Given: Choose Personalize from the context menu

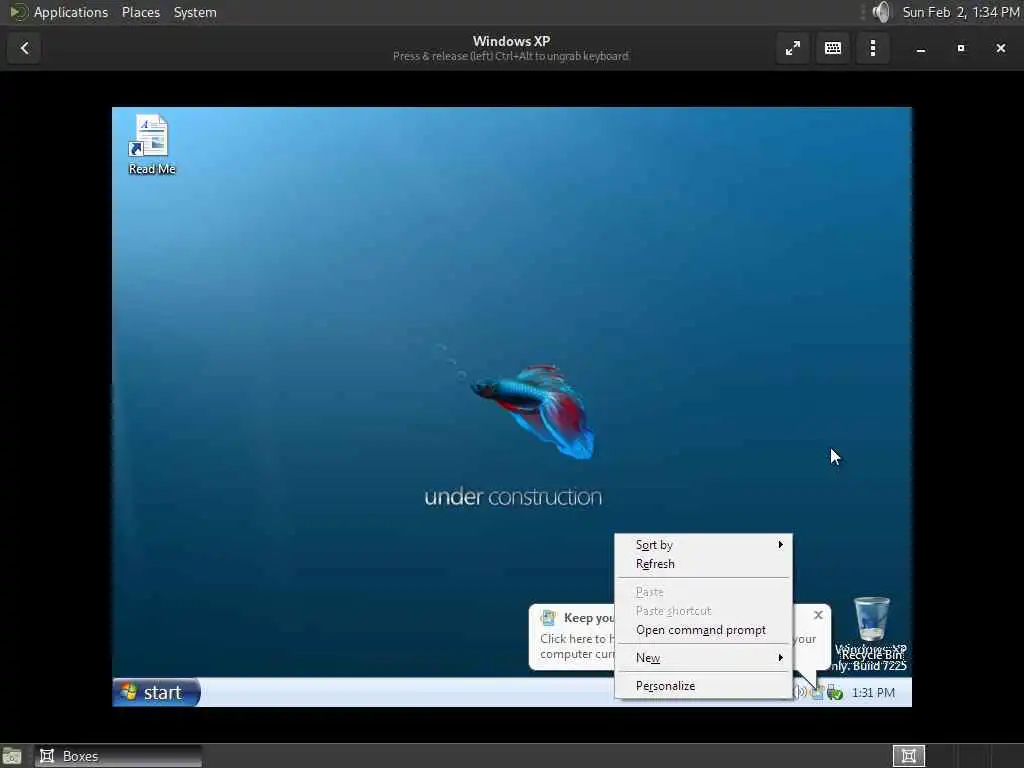Looking at the screenshot, I should [703, 686].
